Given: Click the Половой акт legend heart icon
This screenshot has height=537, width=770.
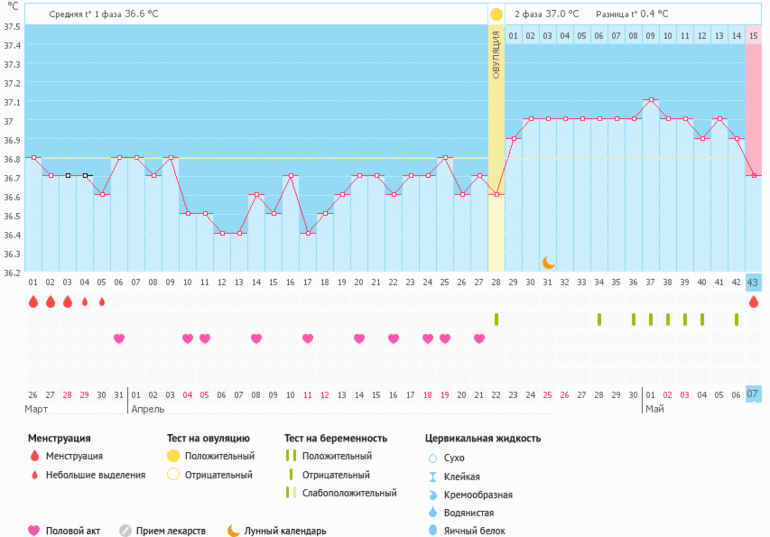Looking at the screenshot, I should (34, 531).
